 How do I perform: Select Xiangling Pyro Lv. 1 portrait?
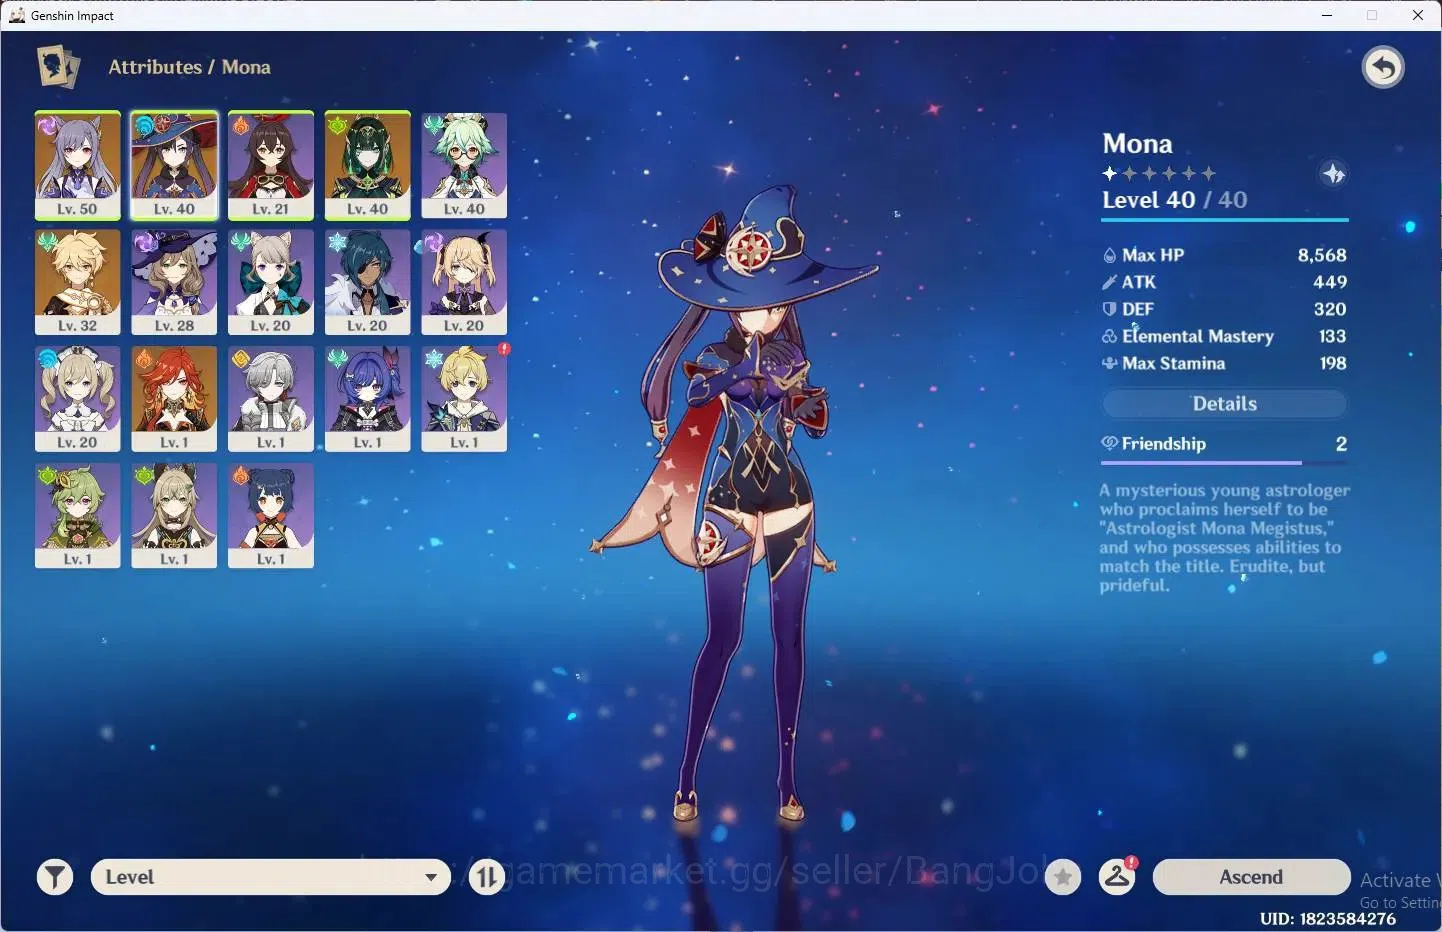[x=271, y=515]
